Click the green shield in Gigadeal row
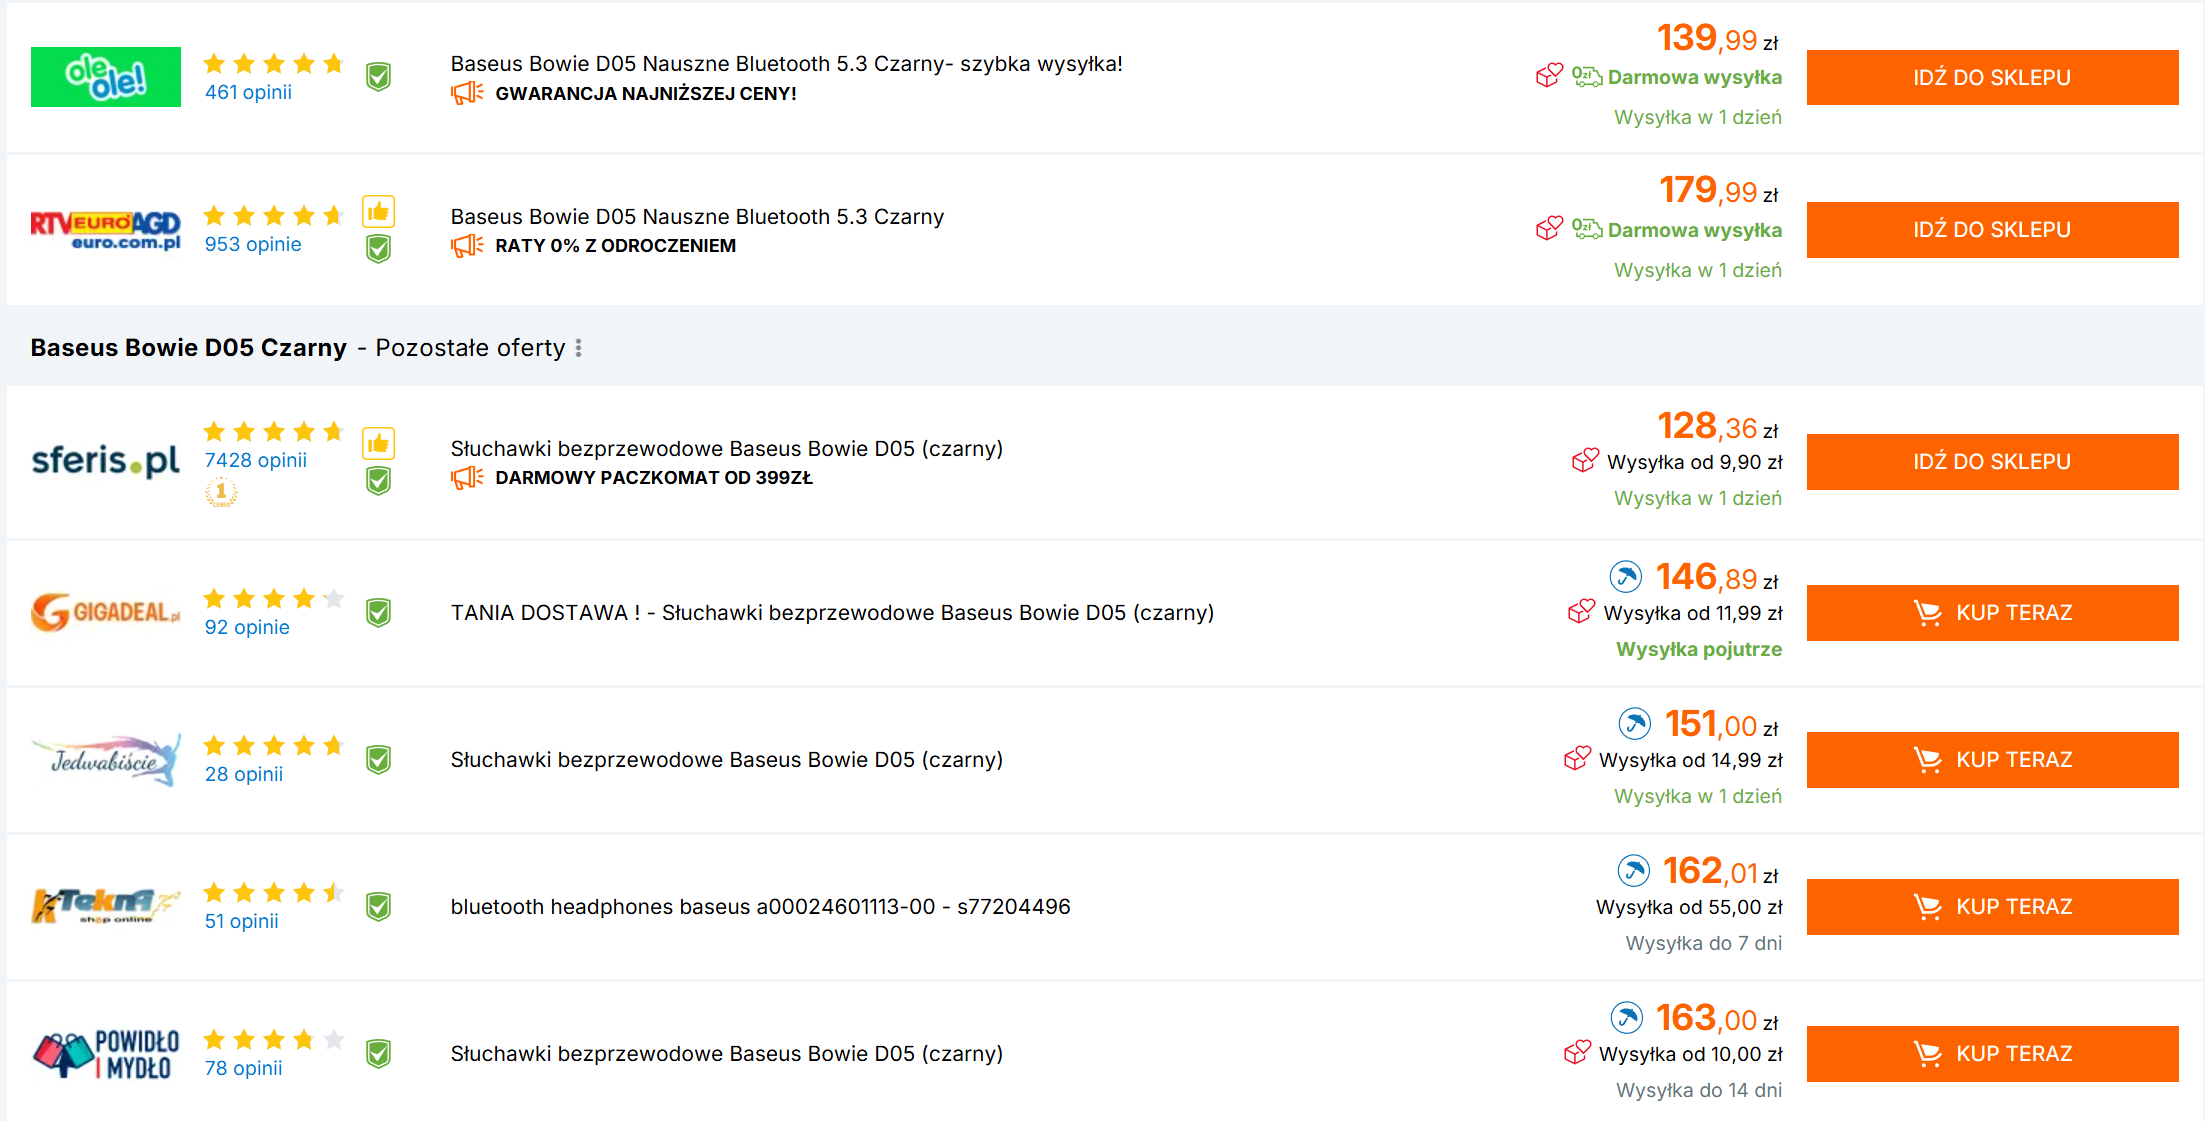 click(378, 613)
